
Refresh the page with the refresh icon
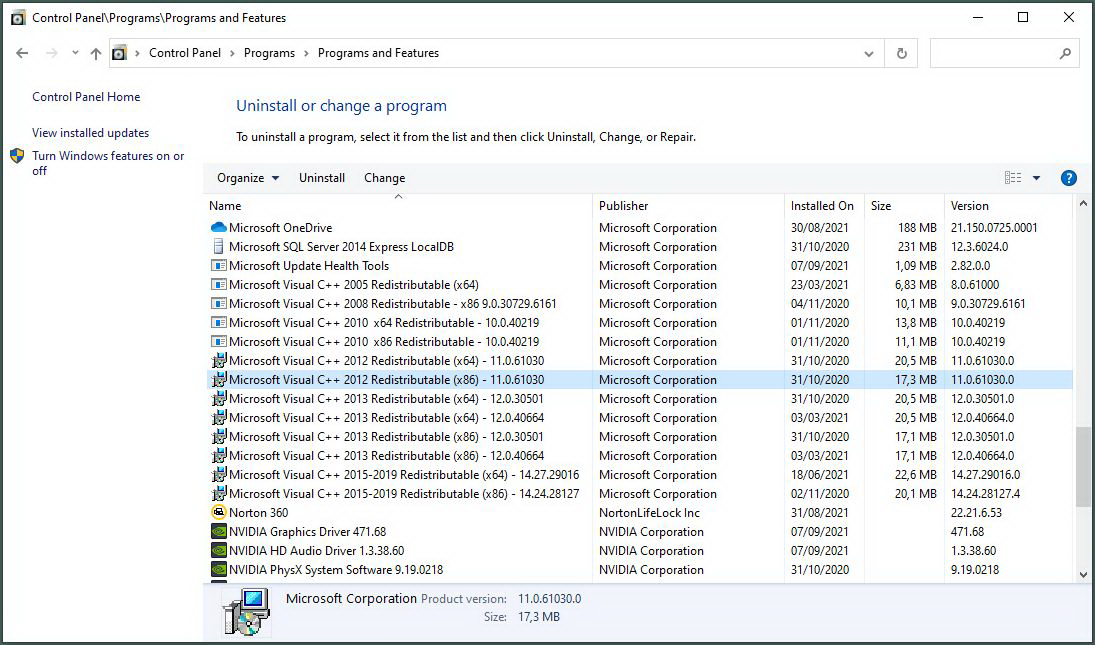point(901,52)
